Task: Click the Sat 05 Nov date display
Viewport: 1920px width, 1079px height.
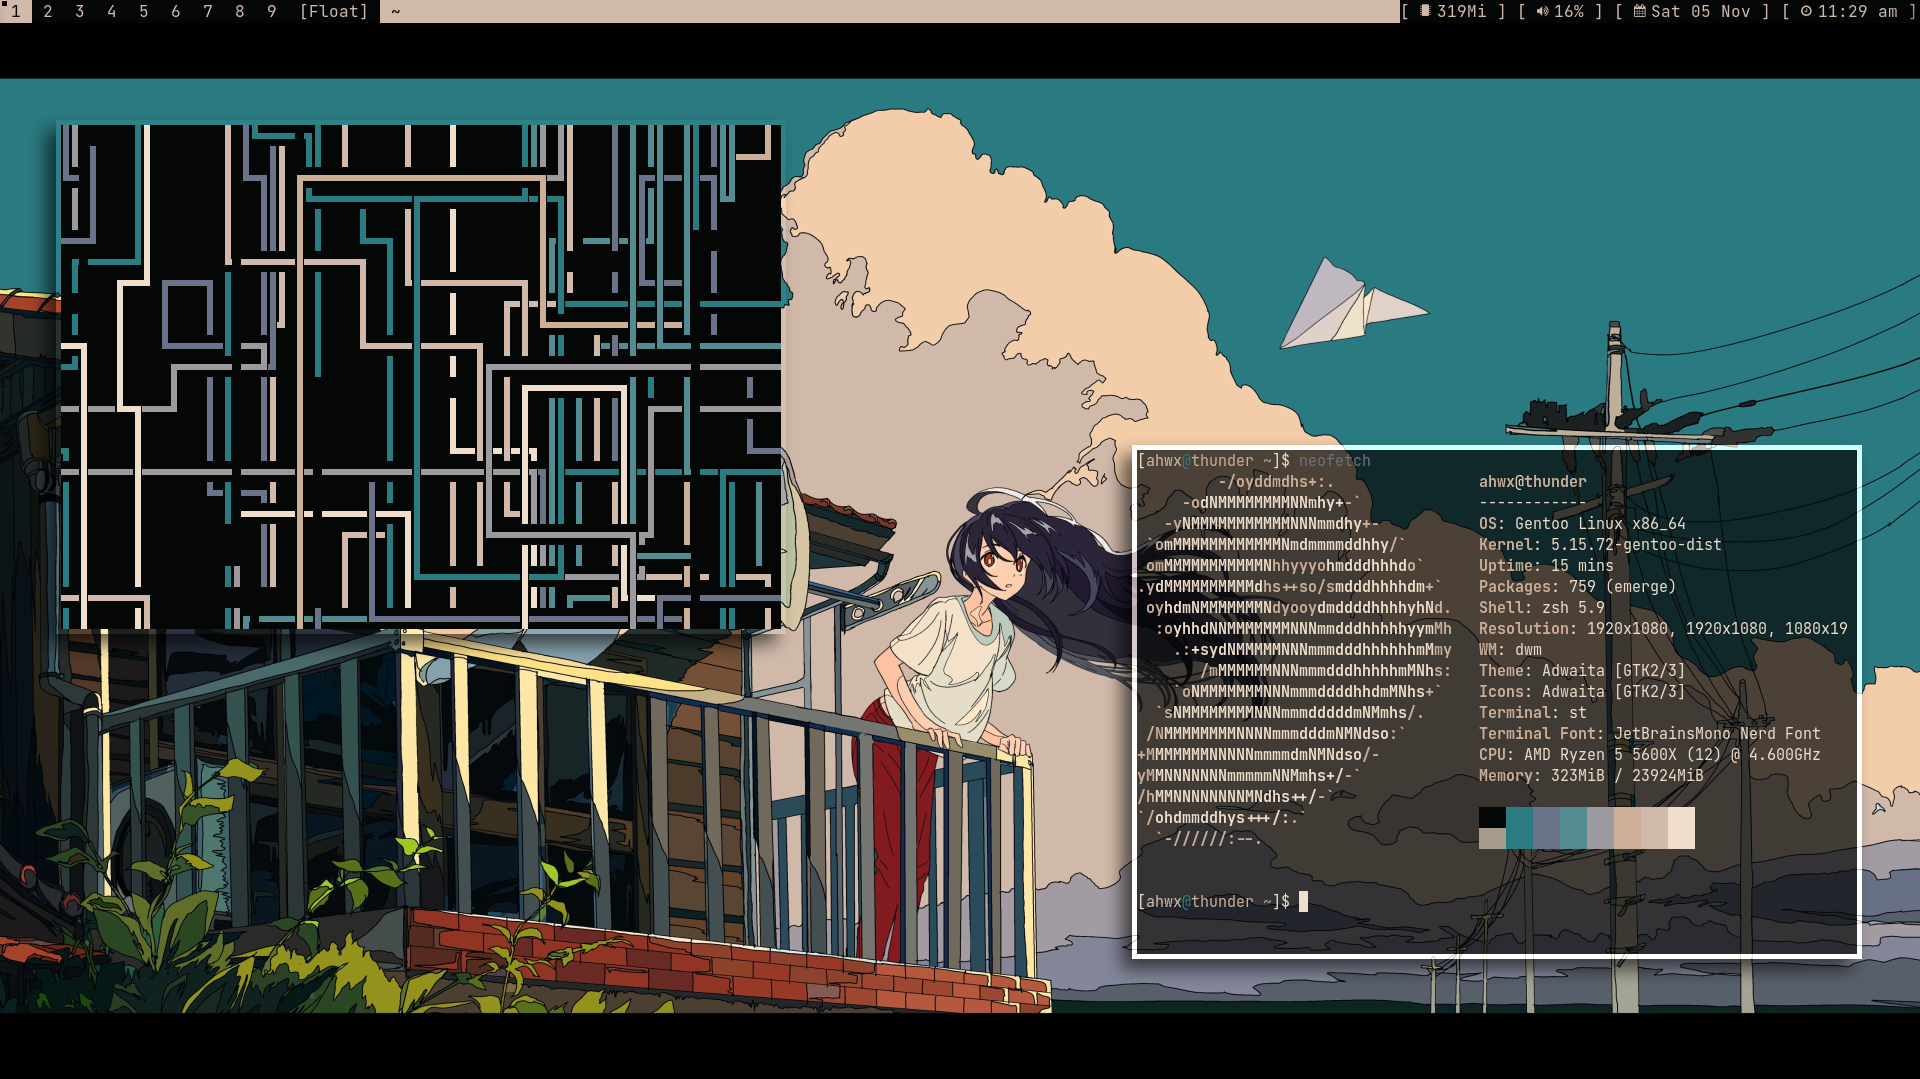Action: tap(1700, 12)
